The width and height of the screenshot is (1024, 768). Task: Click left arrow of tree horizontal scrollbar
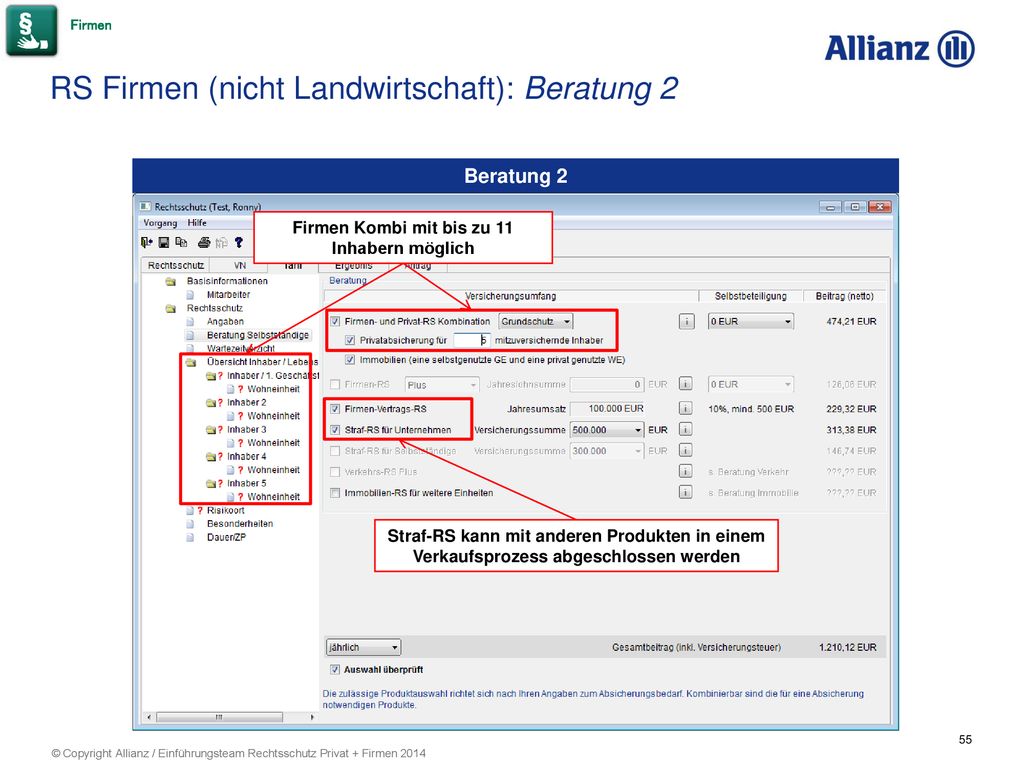(x=150, y=717)
